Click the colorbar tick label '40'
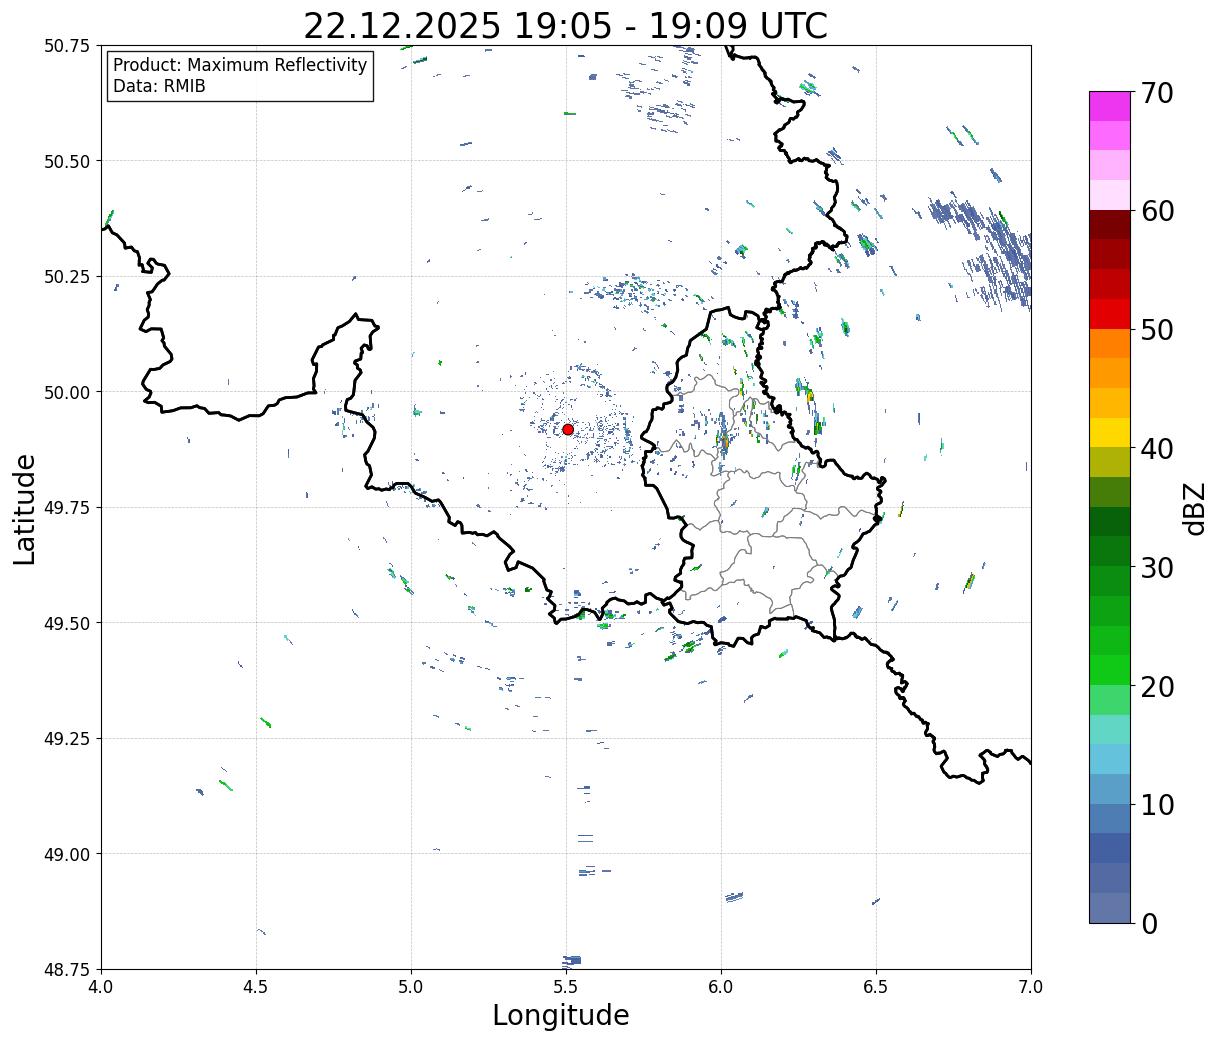 (1156, 449)
